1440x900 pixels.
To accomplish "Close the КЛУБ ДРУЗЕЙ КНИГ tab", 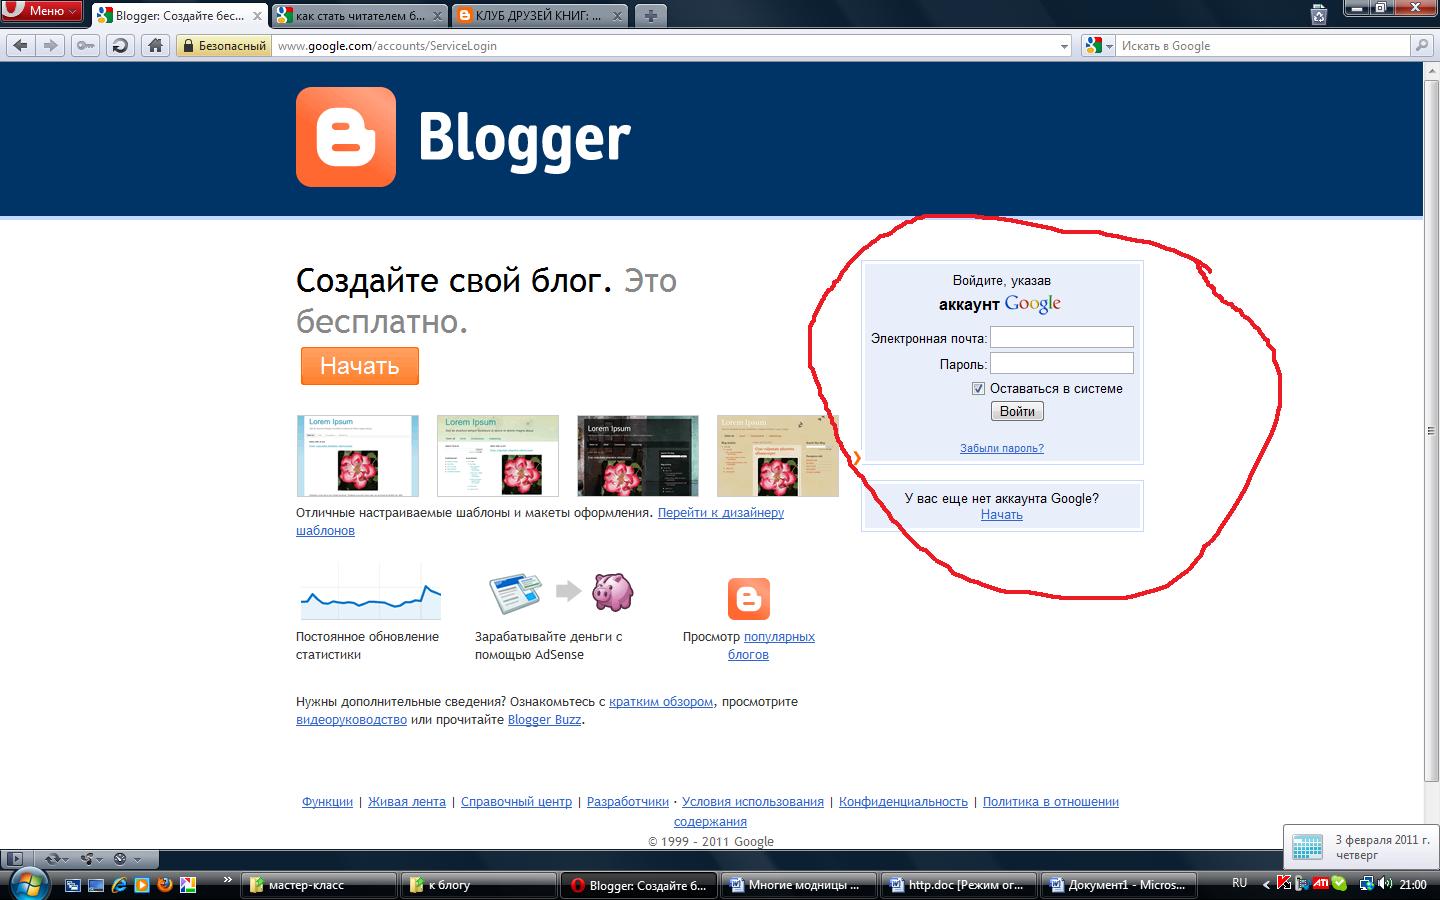I will (x=617, y=16).
